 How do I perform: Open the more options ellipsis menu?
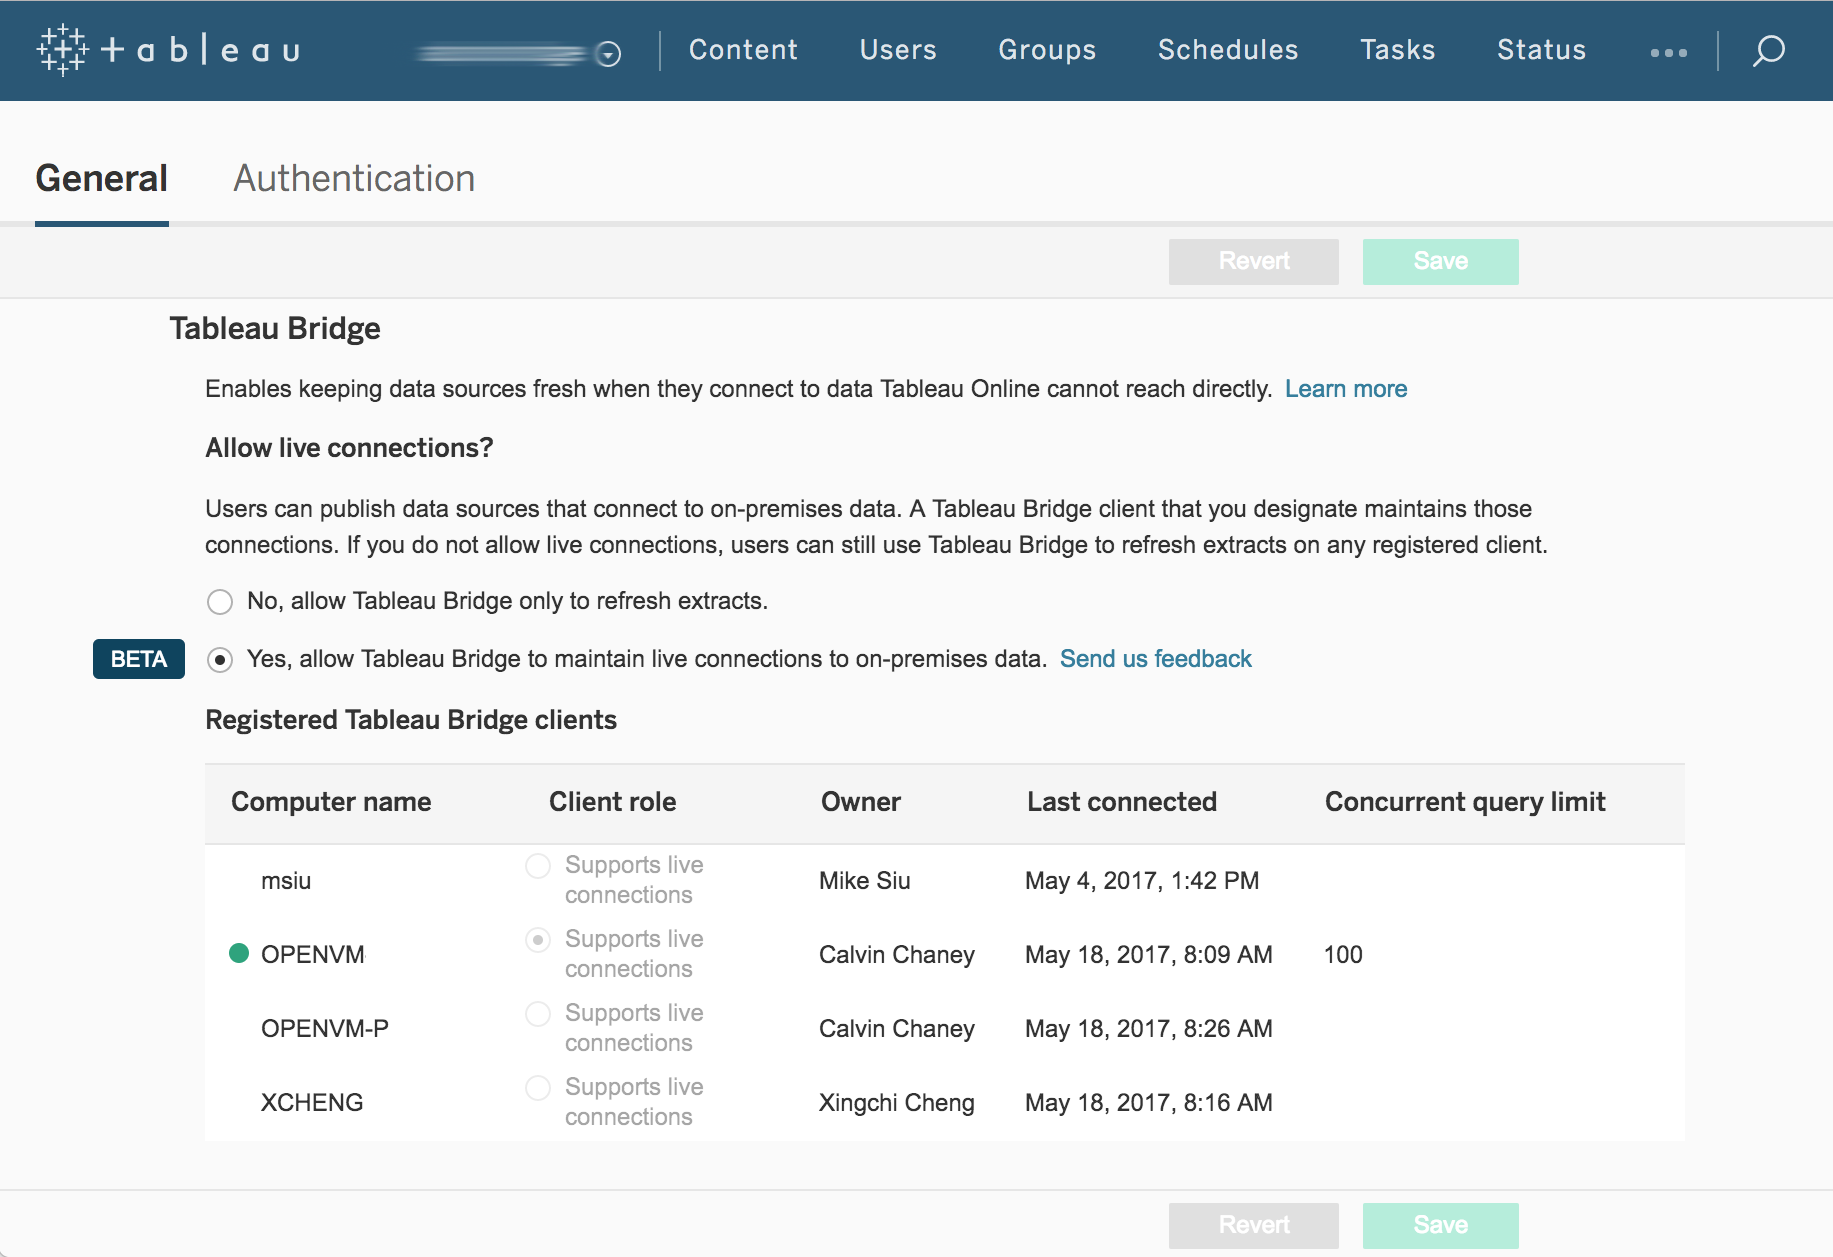pyautogui.click(x=1668, y=52)
